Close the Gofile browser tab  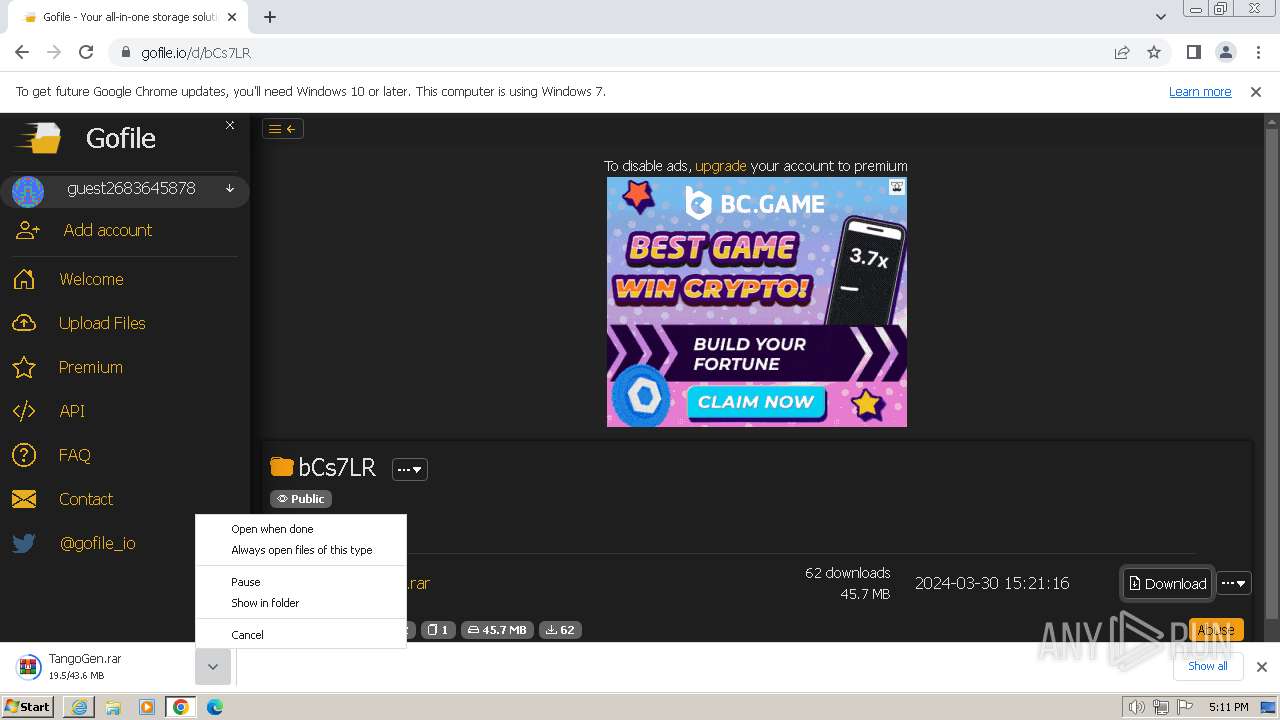click(x=233, y=17)
